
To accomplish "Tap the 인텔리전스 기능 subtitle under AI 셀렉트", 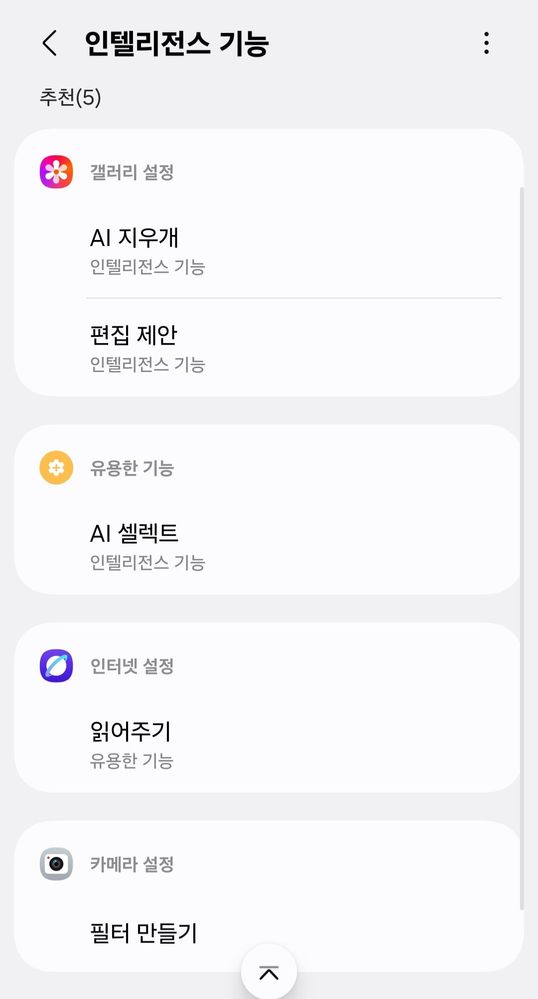I will coord(147,563).
